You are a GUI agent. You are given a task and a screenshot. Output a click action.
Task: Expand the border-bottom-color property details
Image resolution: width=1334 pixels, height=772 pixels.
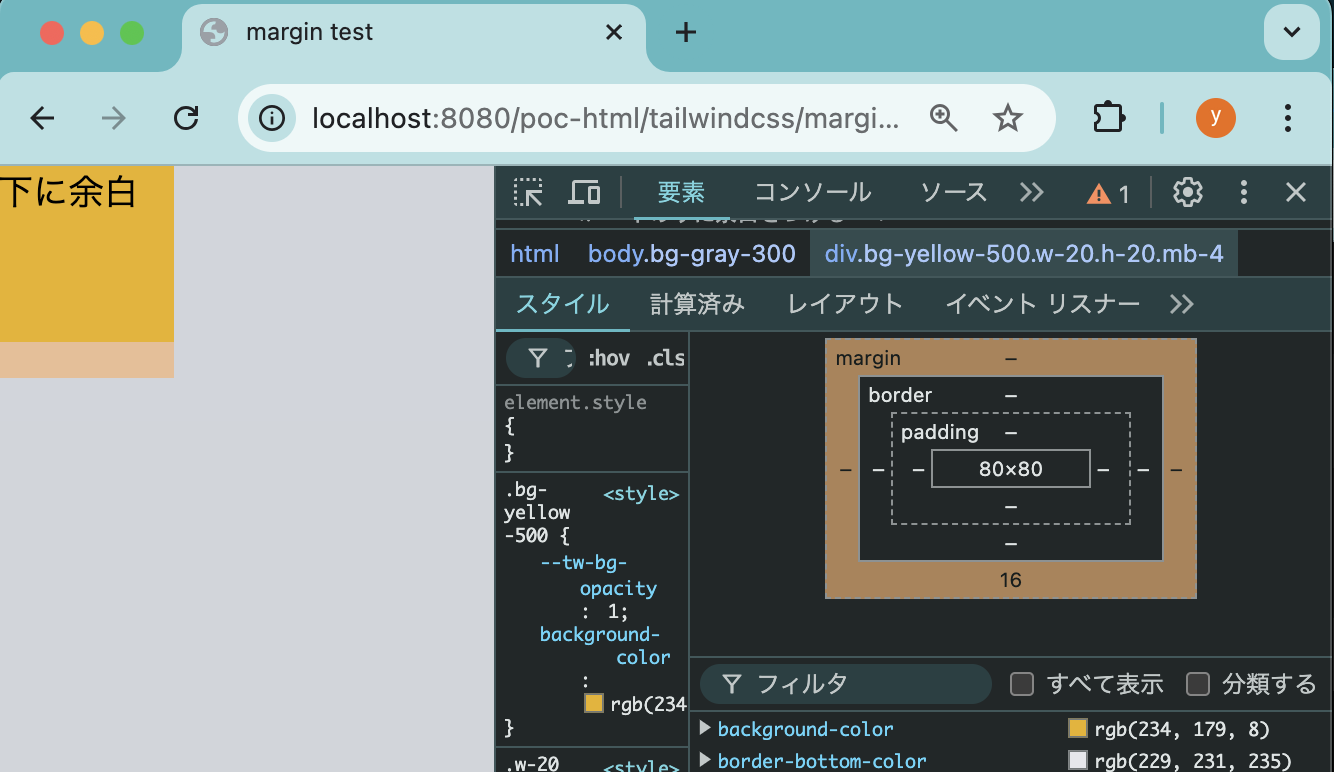click(x=706, y=761)
